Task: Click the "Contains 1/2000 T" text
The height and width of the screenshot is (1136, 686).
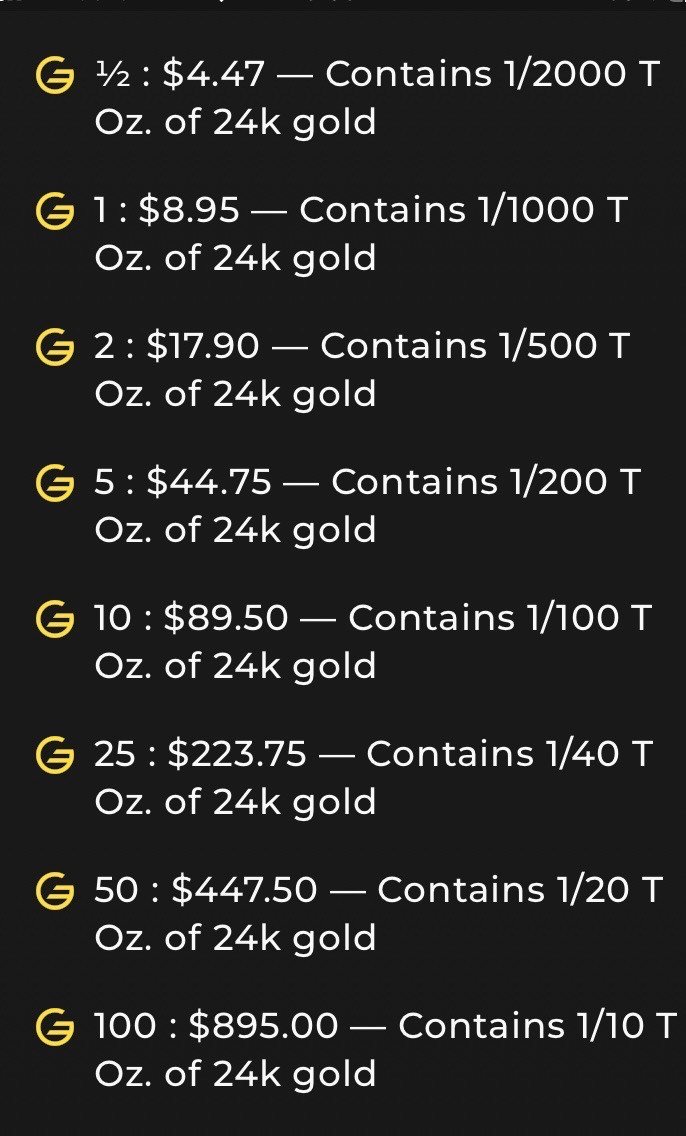Action: (492, 74)
